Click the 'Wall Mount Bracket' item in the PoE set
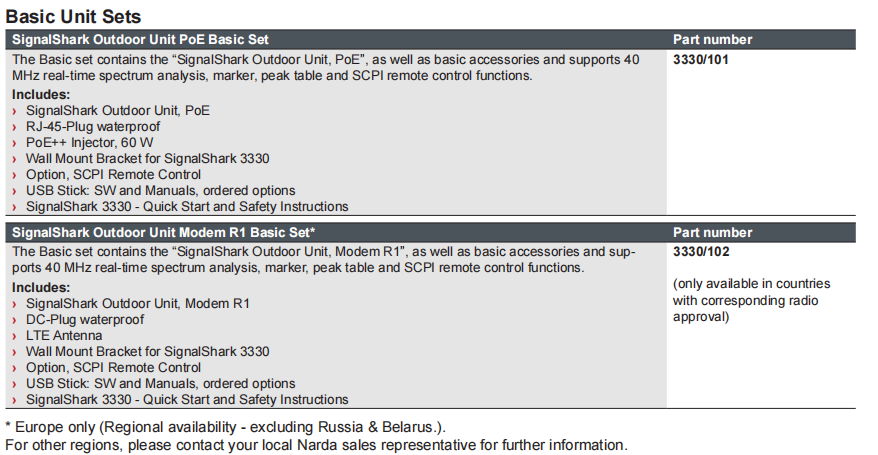Screen dimensions: 878x455 (148, 159)
